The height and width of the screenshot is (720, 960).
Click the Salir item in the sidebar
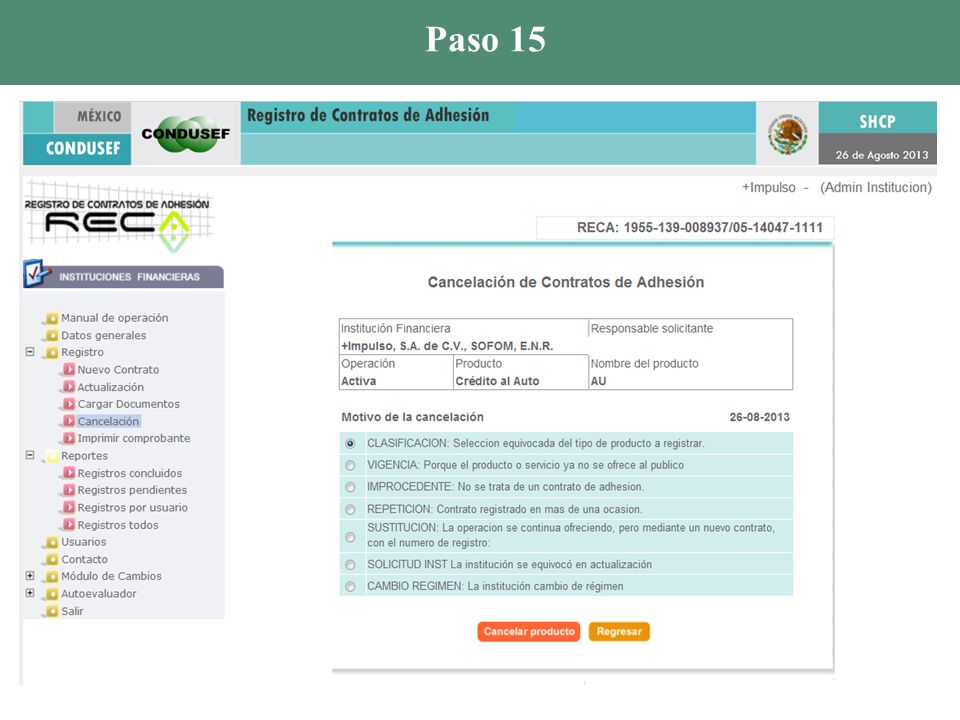(72, 611)
